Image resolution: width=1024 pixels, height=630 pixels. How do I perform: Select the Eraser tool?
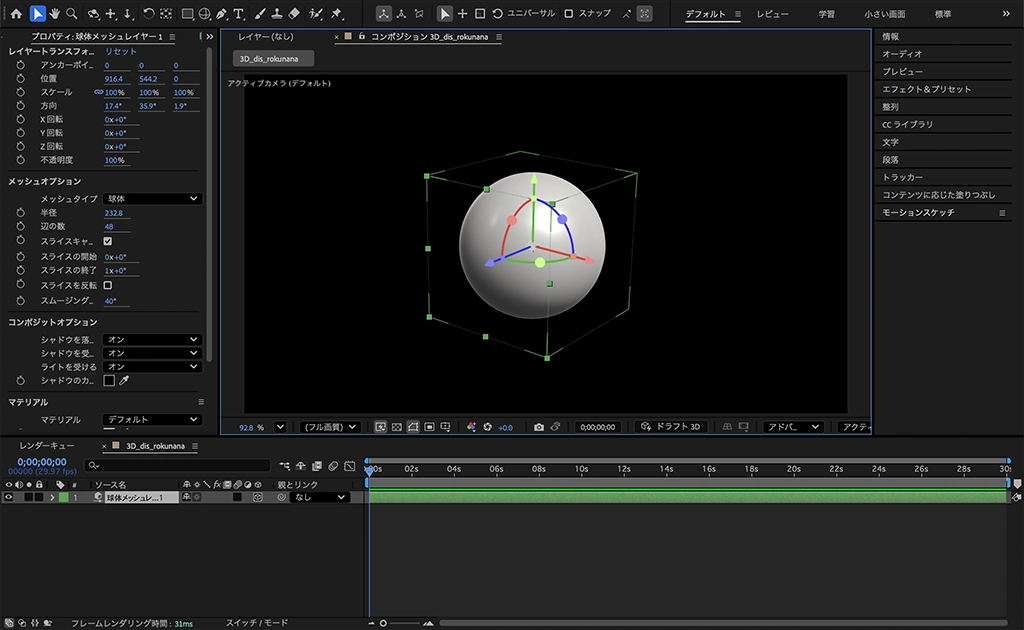[293, 14]
